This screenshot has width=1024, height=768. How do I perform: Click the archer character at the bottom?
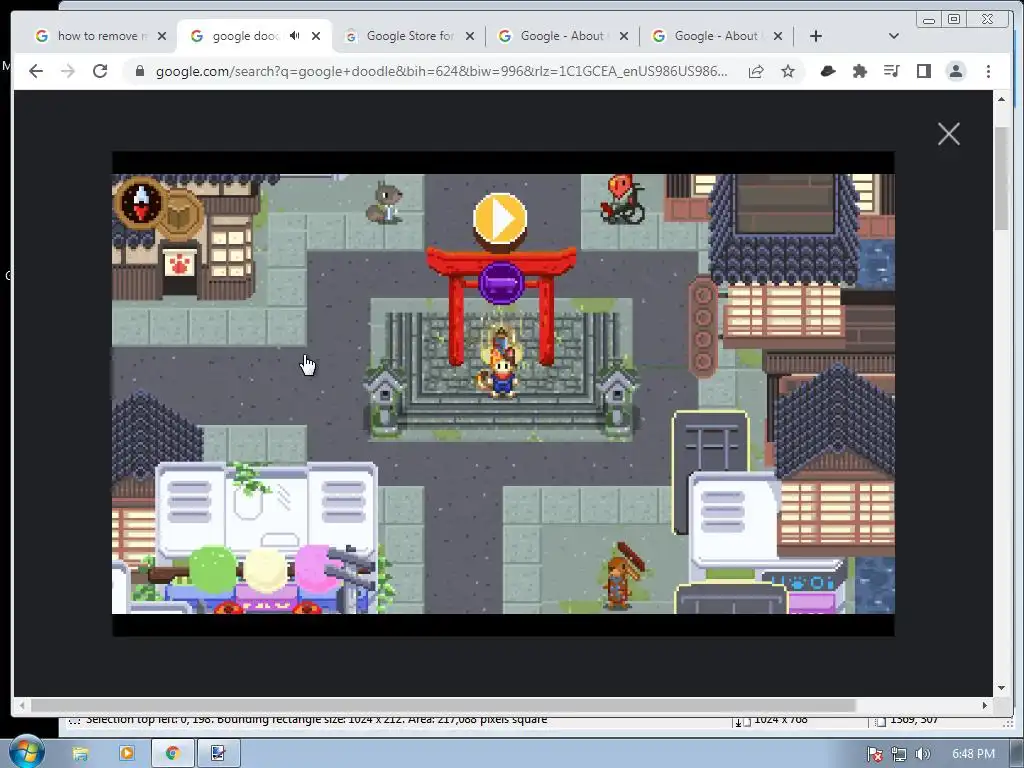622,576
